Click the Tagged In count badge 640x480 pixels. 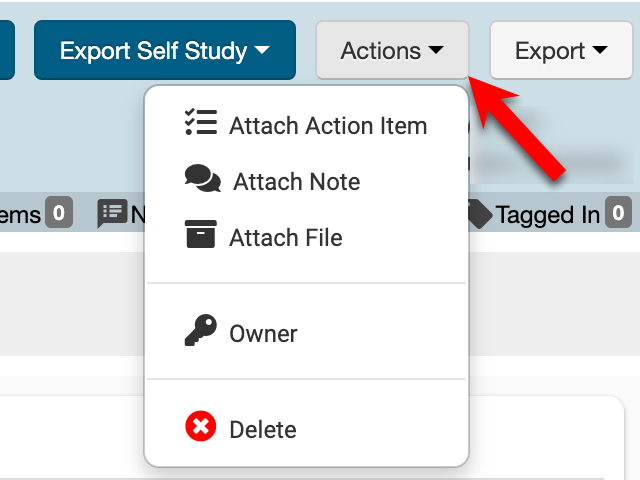620,213
